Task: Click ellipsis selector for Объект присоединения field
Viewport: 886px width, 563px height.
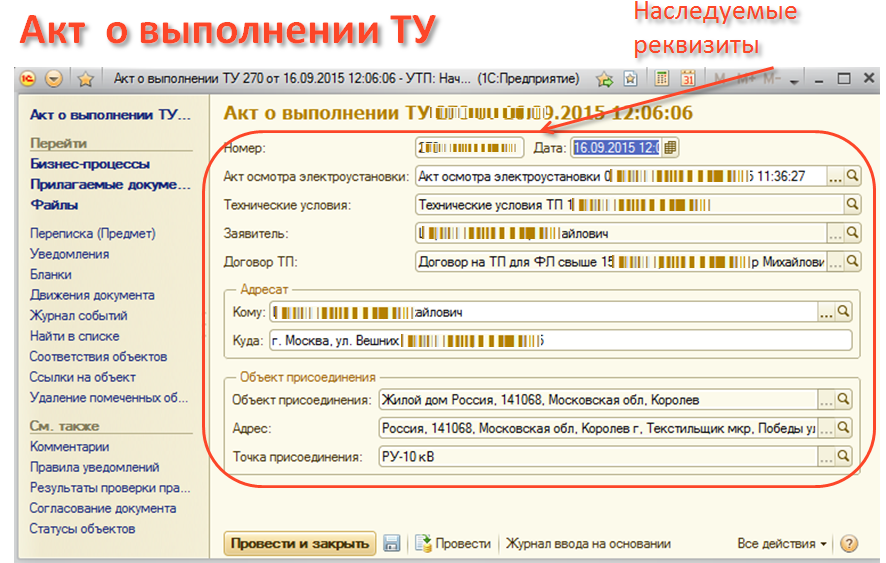Action: pos(826,400)
